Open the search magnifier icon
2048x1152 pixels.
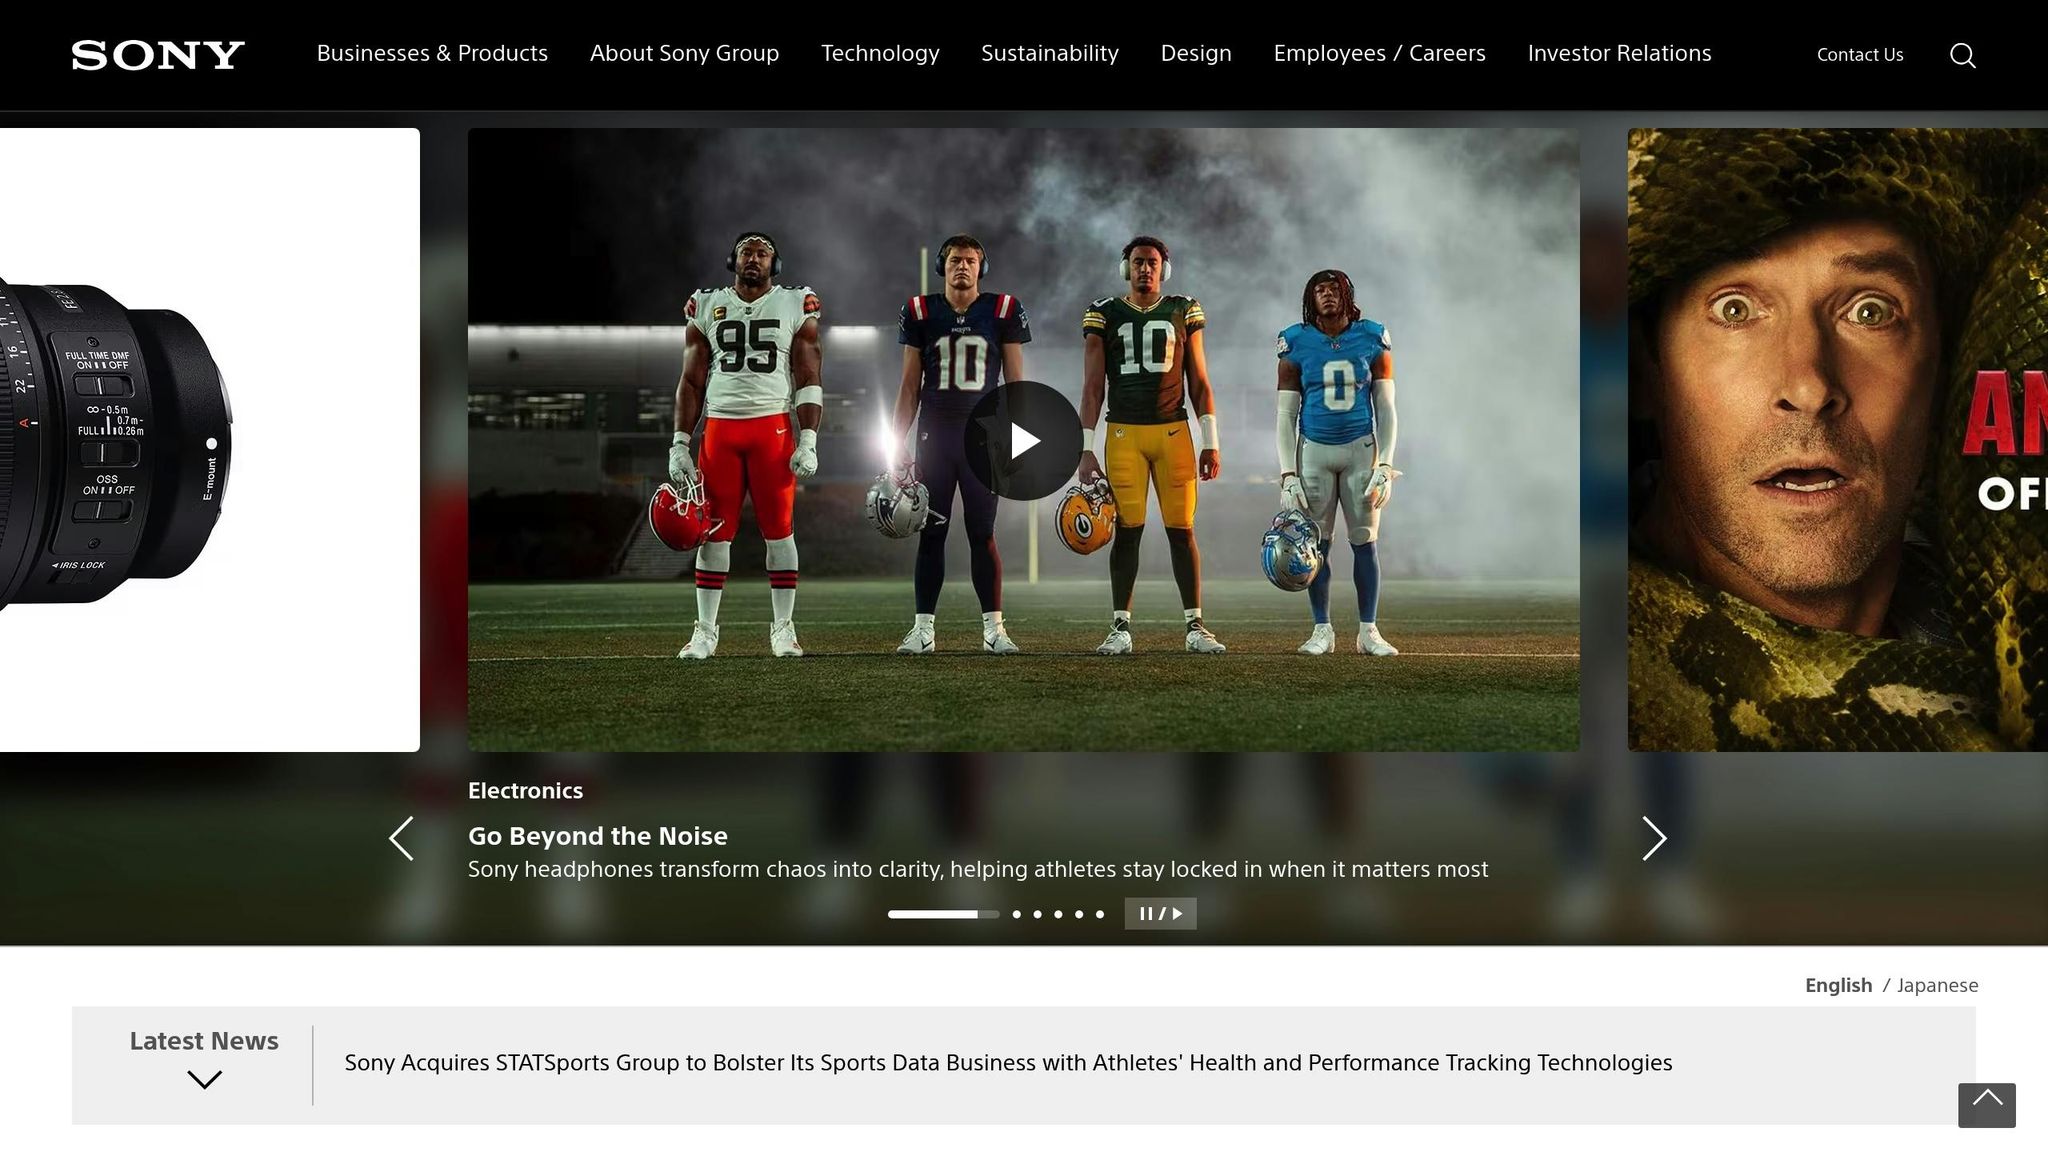[x=1962, y=55]
